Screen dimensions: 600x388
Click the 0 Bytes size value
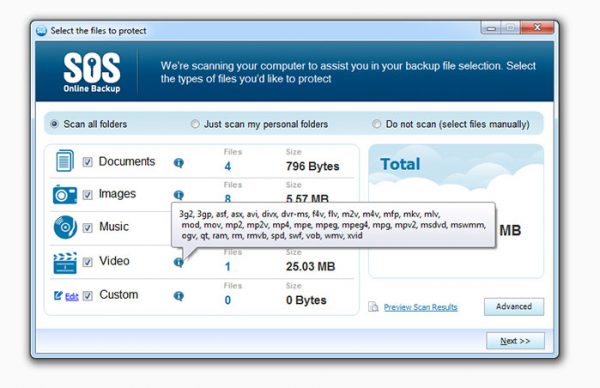pyautogui.click(x=306, y=300)
